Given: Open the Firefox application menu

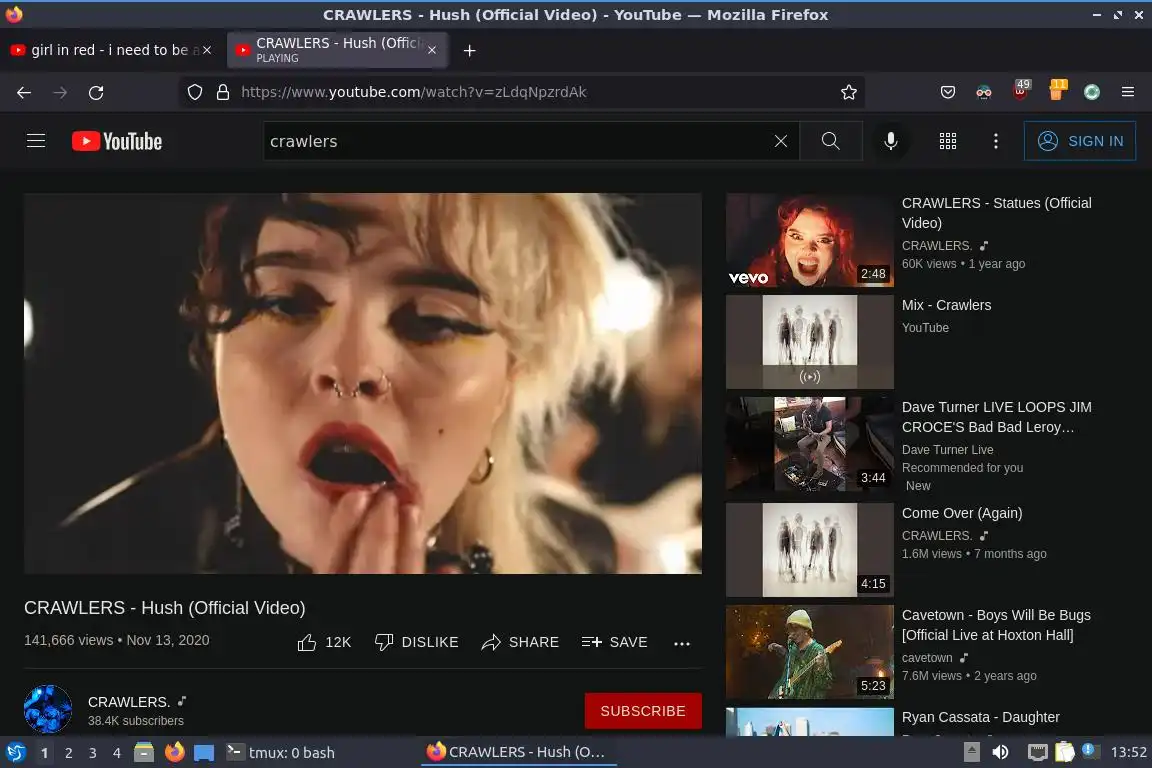Looking at the screenshot, I should 1128,92.
